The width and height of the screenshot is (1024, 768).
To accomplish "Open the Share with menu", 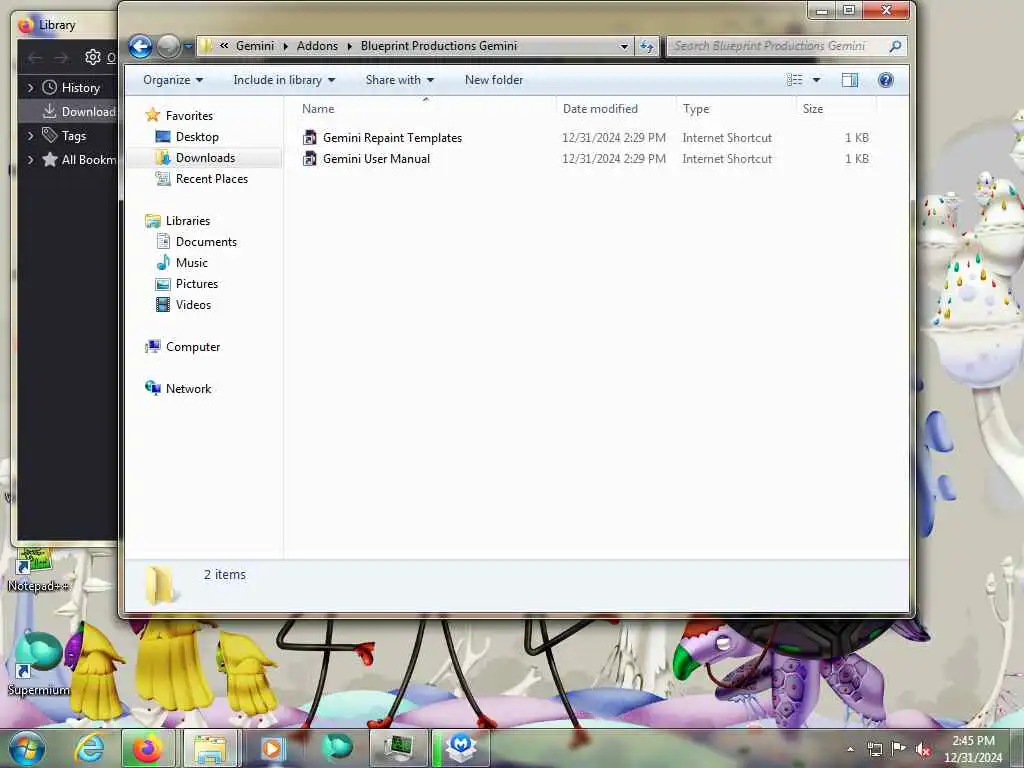I will [x=400, y=80].
